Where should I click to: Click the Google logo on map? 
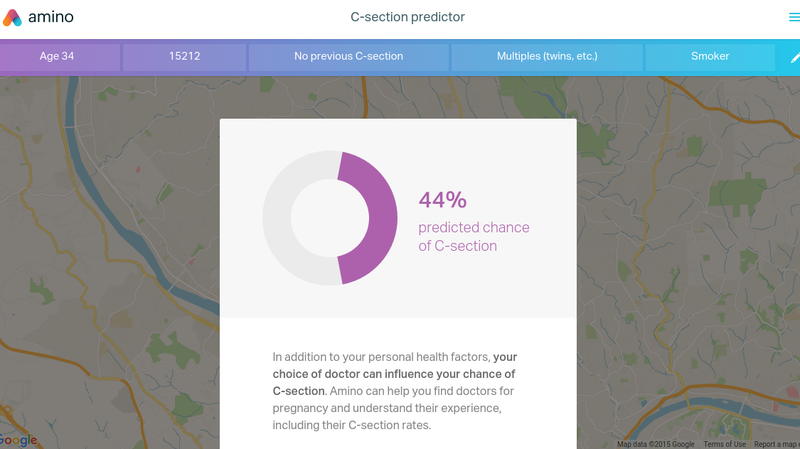coord(18,440)
